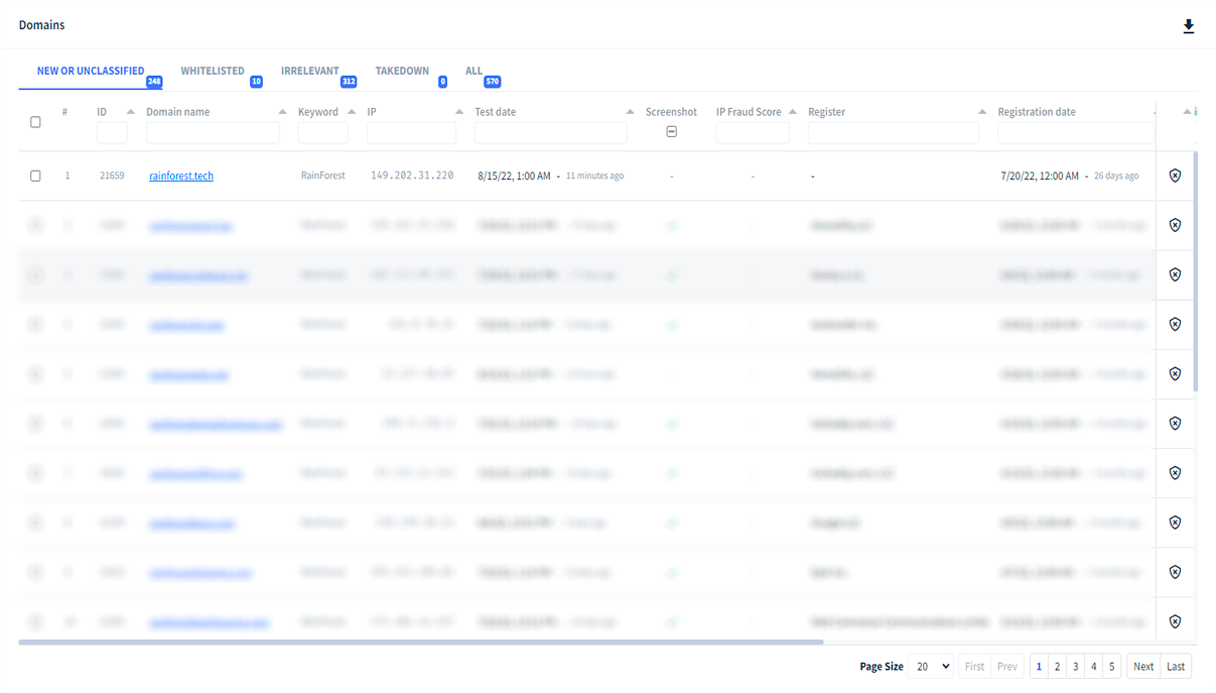Viewport: 1216px width, 693px height.
Task: Focus the Test date filter input
Action: 551,133
